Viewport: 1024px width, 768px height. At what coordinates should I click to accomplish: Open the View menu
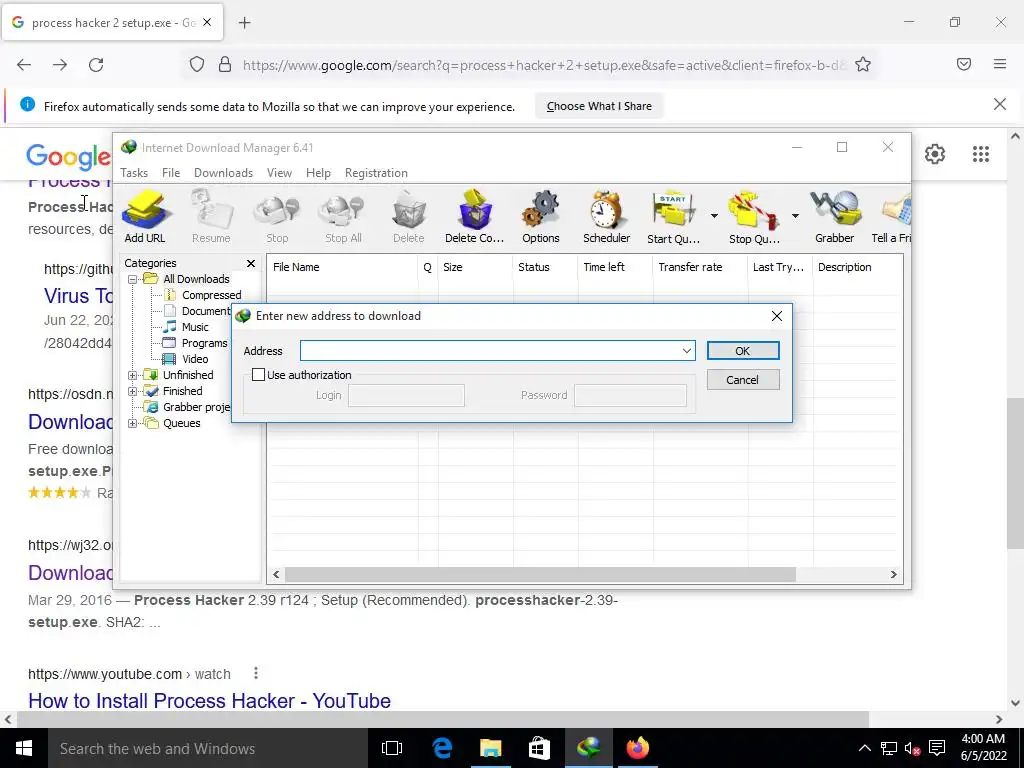pos(279,173)
